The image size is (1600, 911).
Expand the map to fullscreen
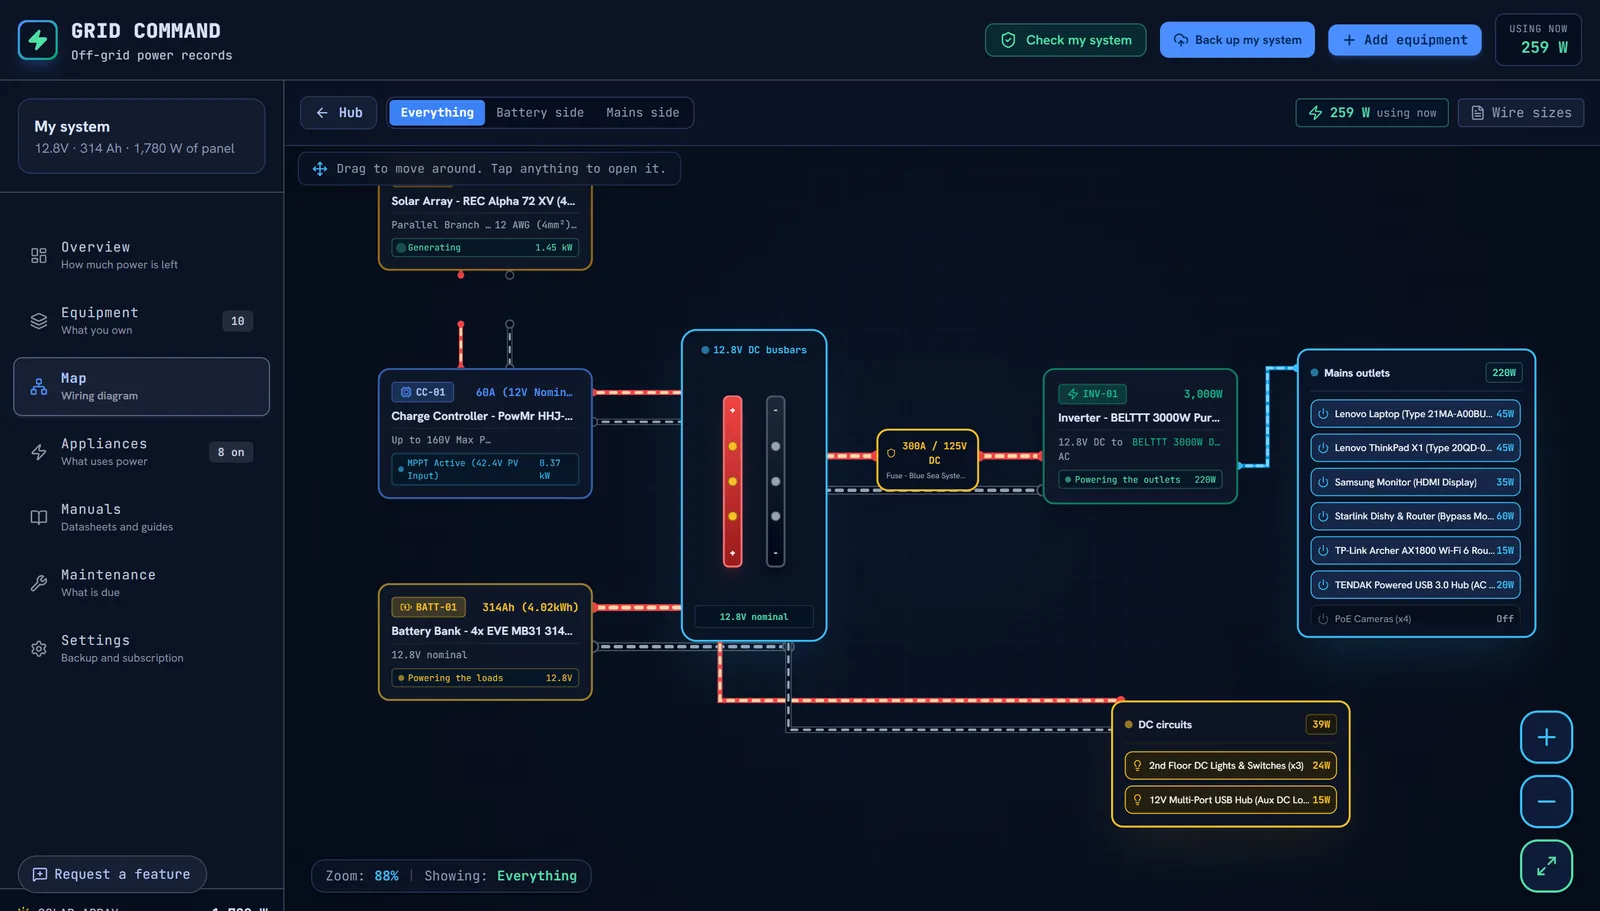click(1546, 866)
